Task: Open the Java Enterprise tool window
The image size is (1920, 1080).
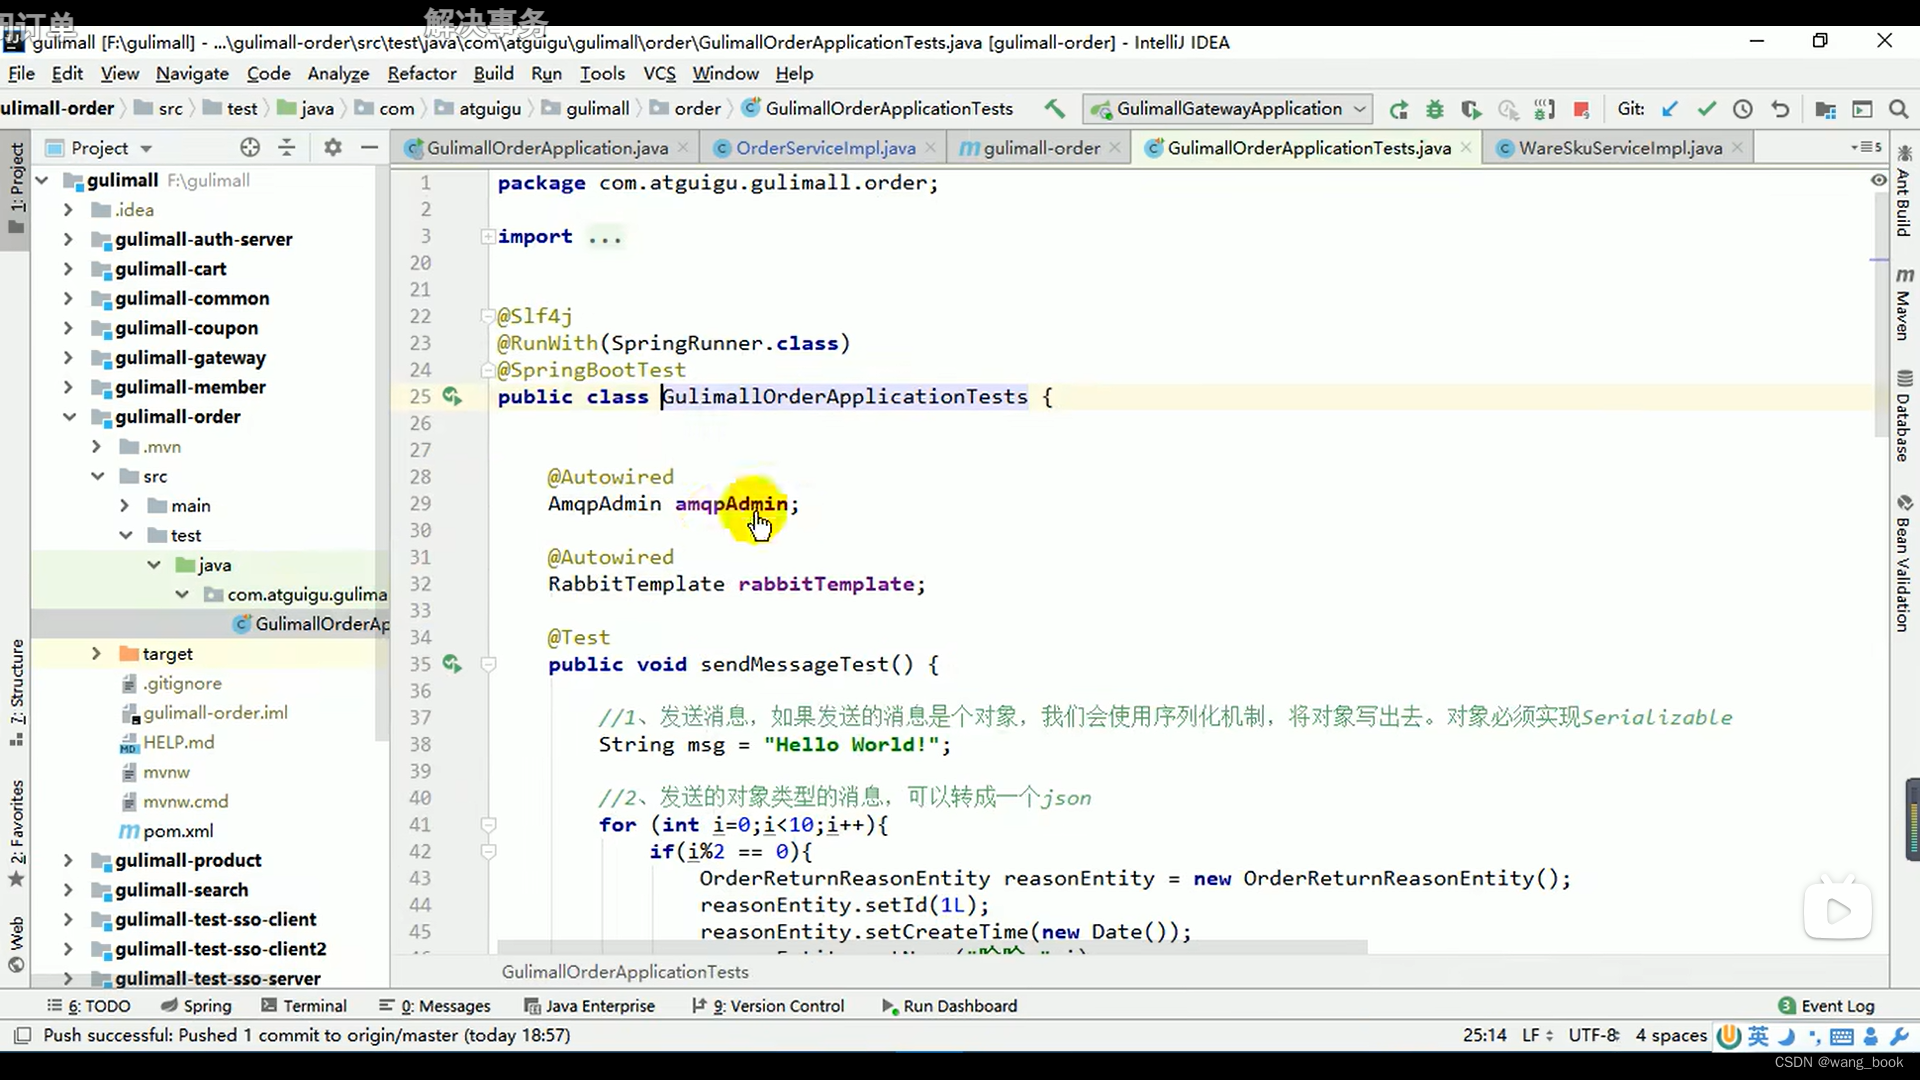Action: 589,1006
